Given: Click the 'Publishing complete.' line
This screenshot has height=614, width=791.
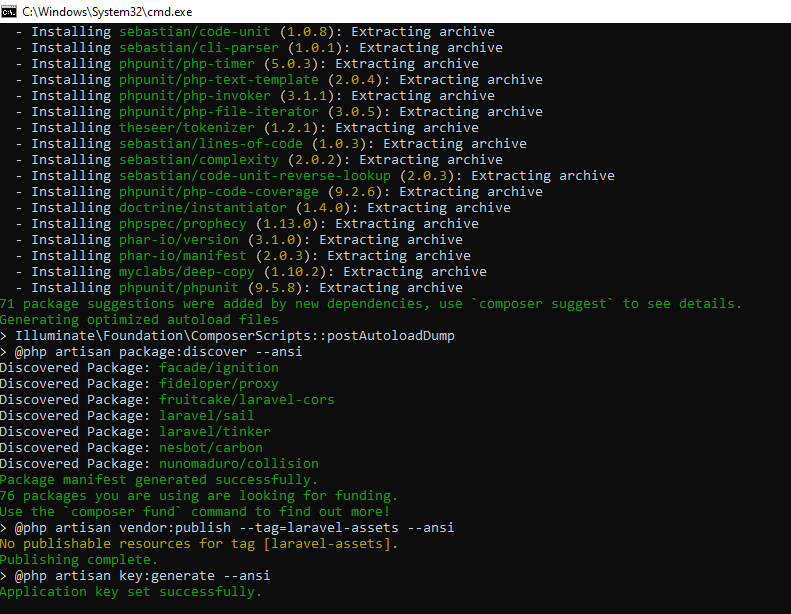Looking at the screenshot, I should (x=79, y=560).
